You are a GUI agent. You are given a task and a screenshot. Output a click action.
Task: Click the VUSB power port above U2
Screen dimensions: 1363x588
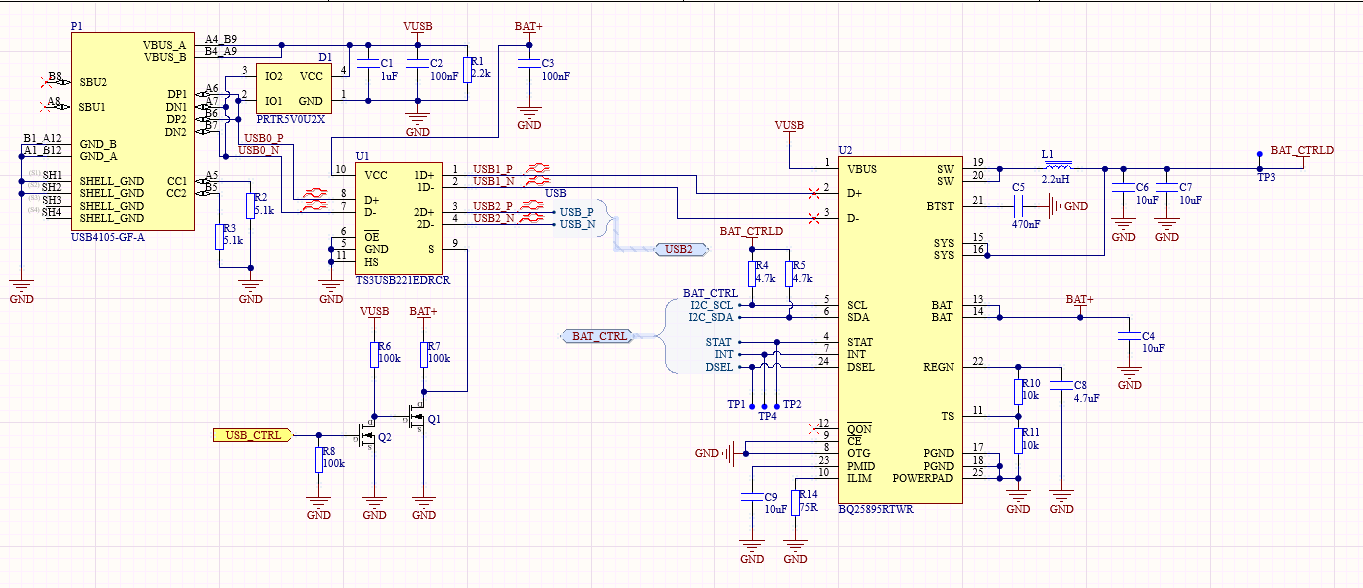pyautogui.click(x=790, y=126)
